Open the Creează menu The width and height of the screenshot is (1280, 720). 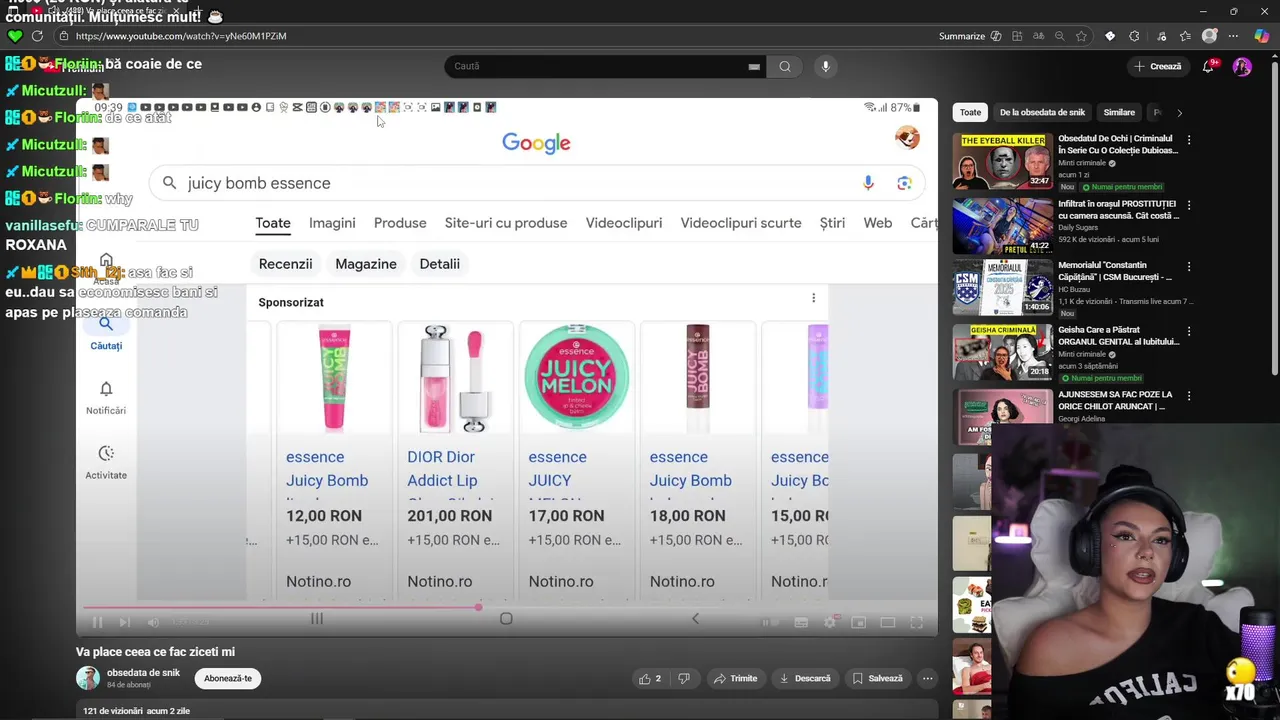1157,66
